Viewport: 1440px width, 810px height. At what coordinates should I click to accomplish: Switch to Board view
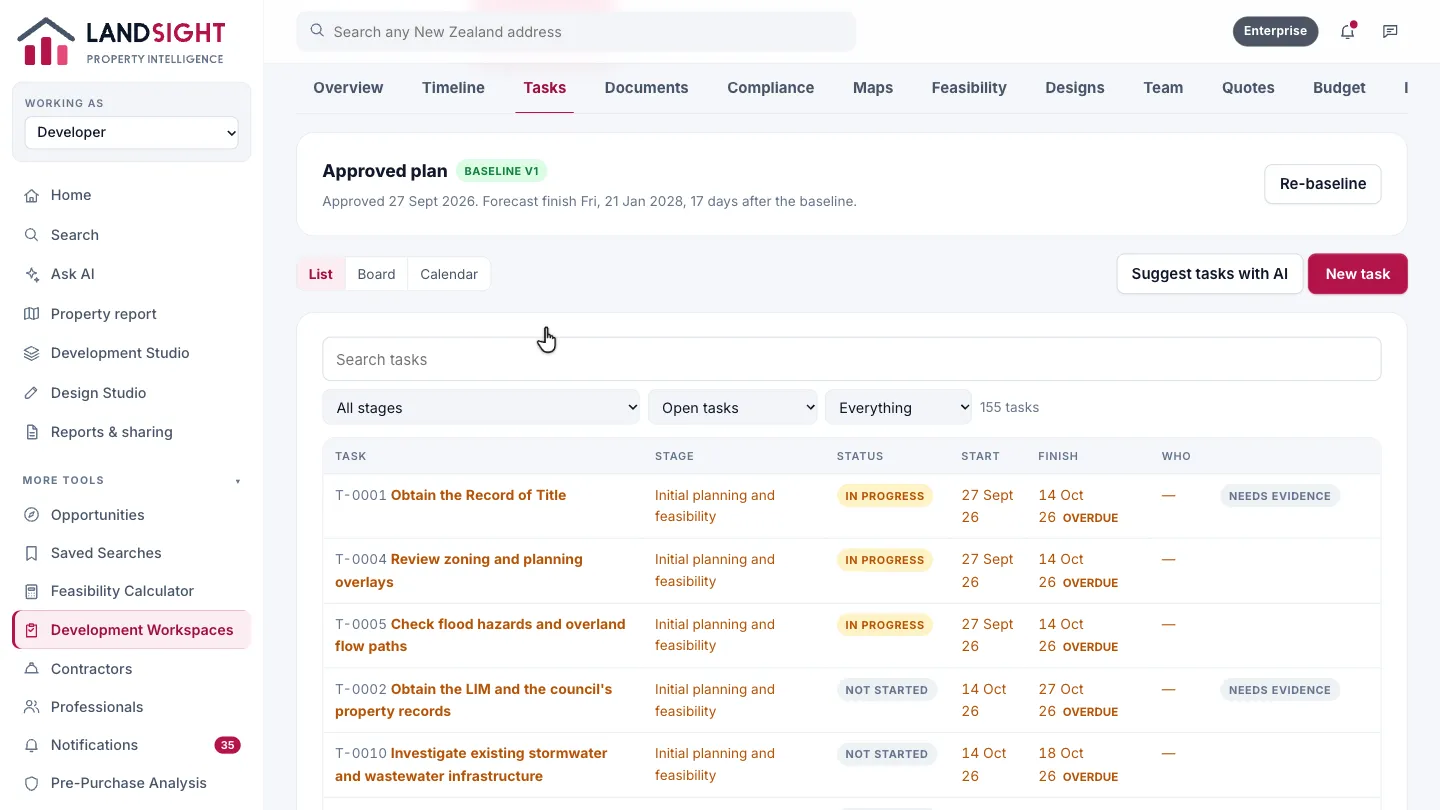[x=376, y=274]
